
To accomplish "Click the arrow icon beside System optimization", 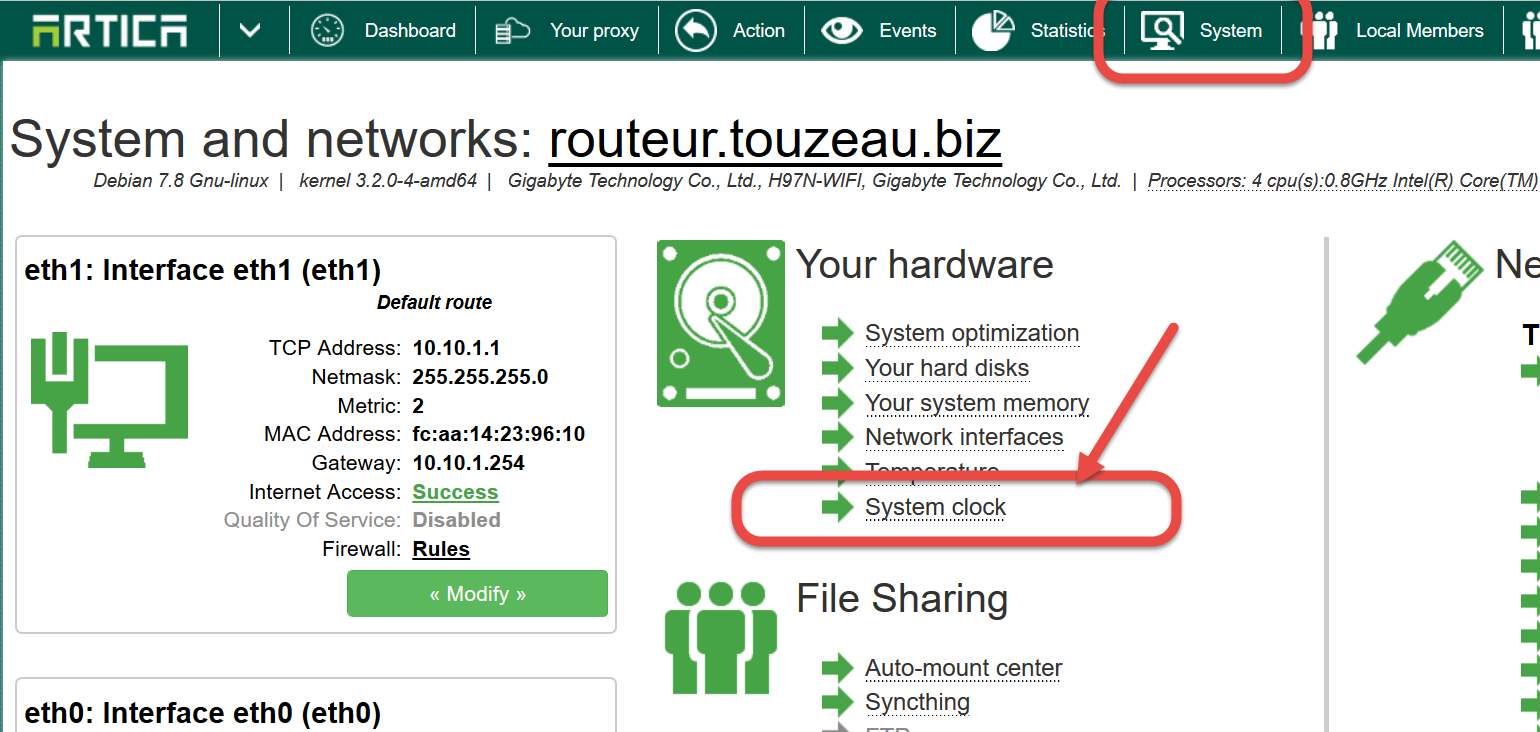I will click(837, 333).
